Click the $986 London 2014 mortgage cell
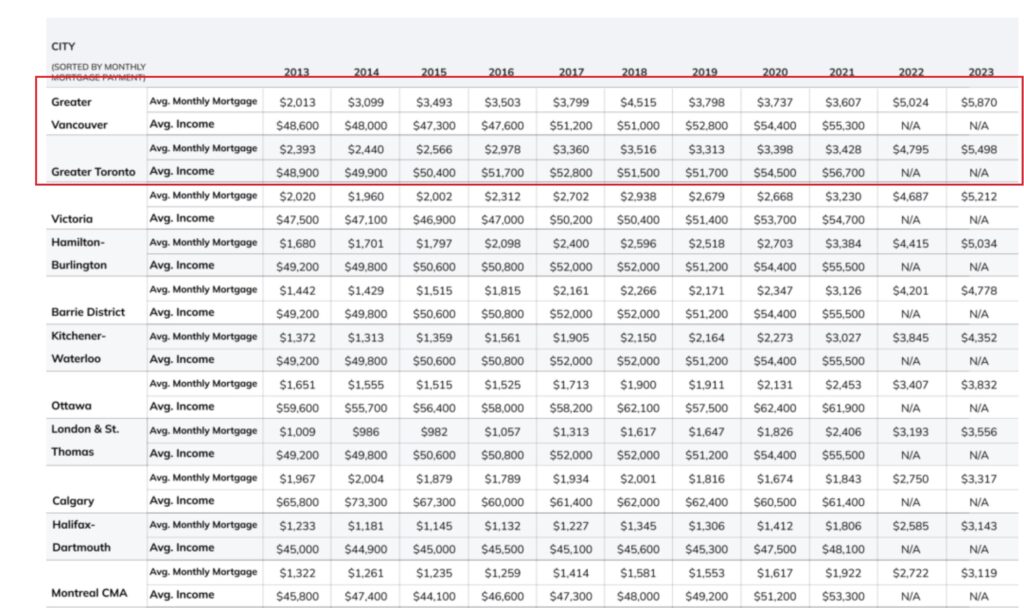Image resolution: width=1024 pixels, height=608 pixels. tap(365, 431)
